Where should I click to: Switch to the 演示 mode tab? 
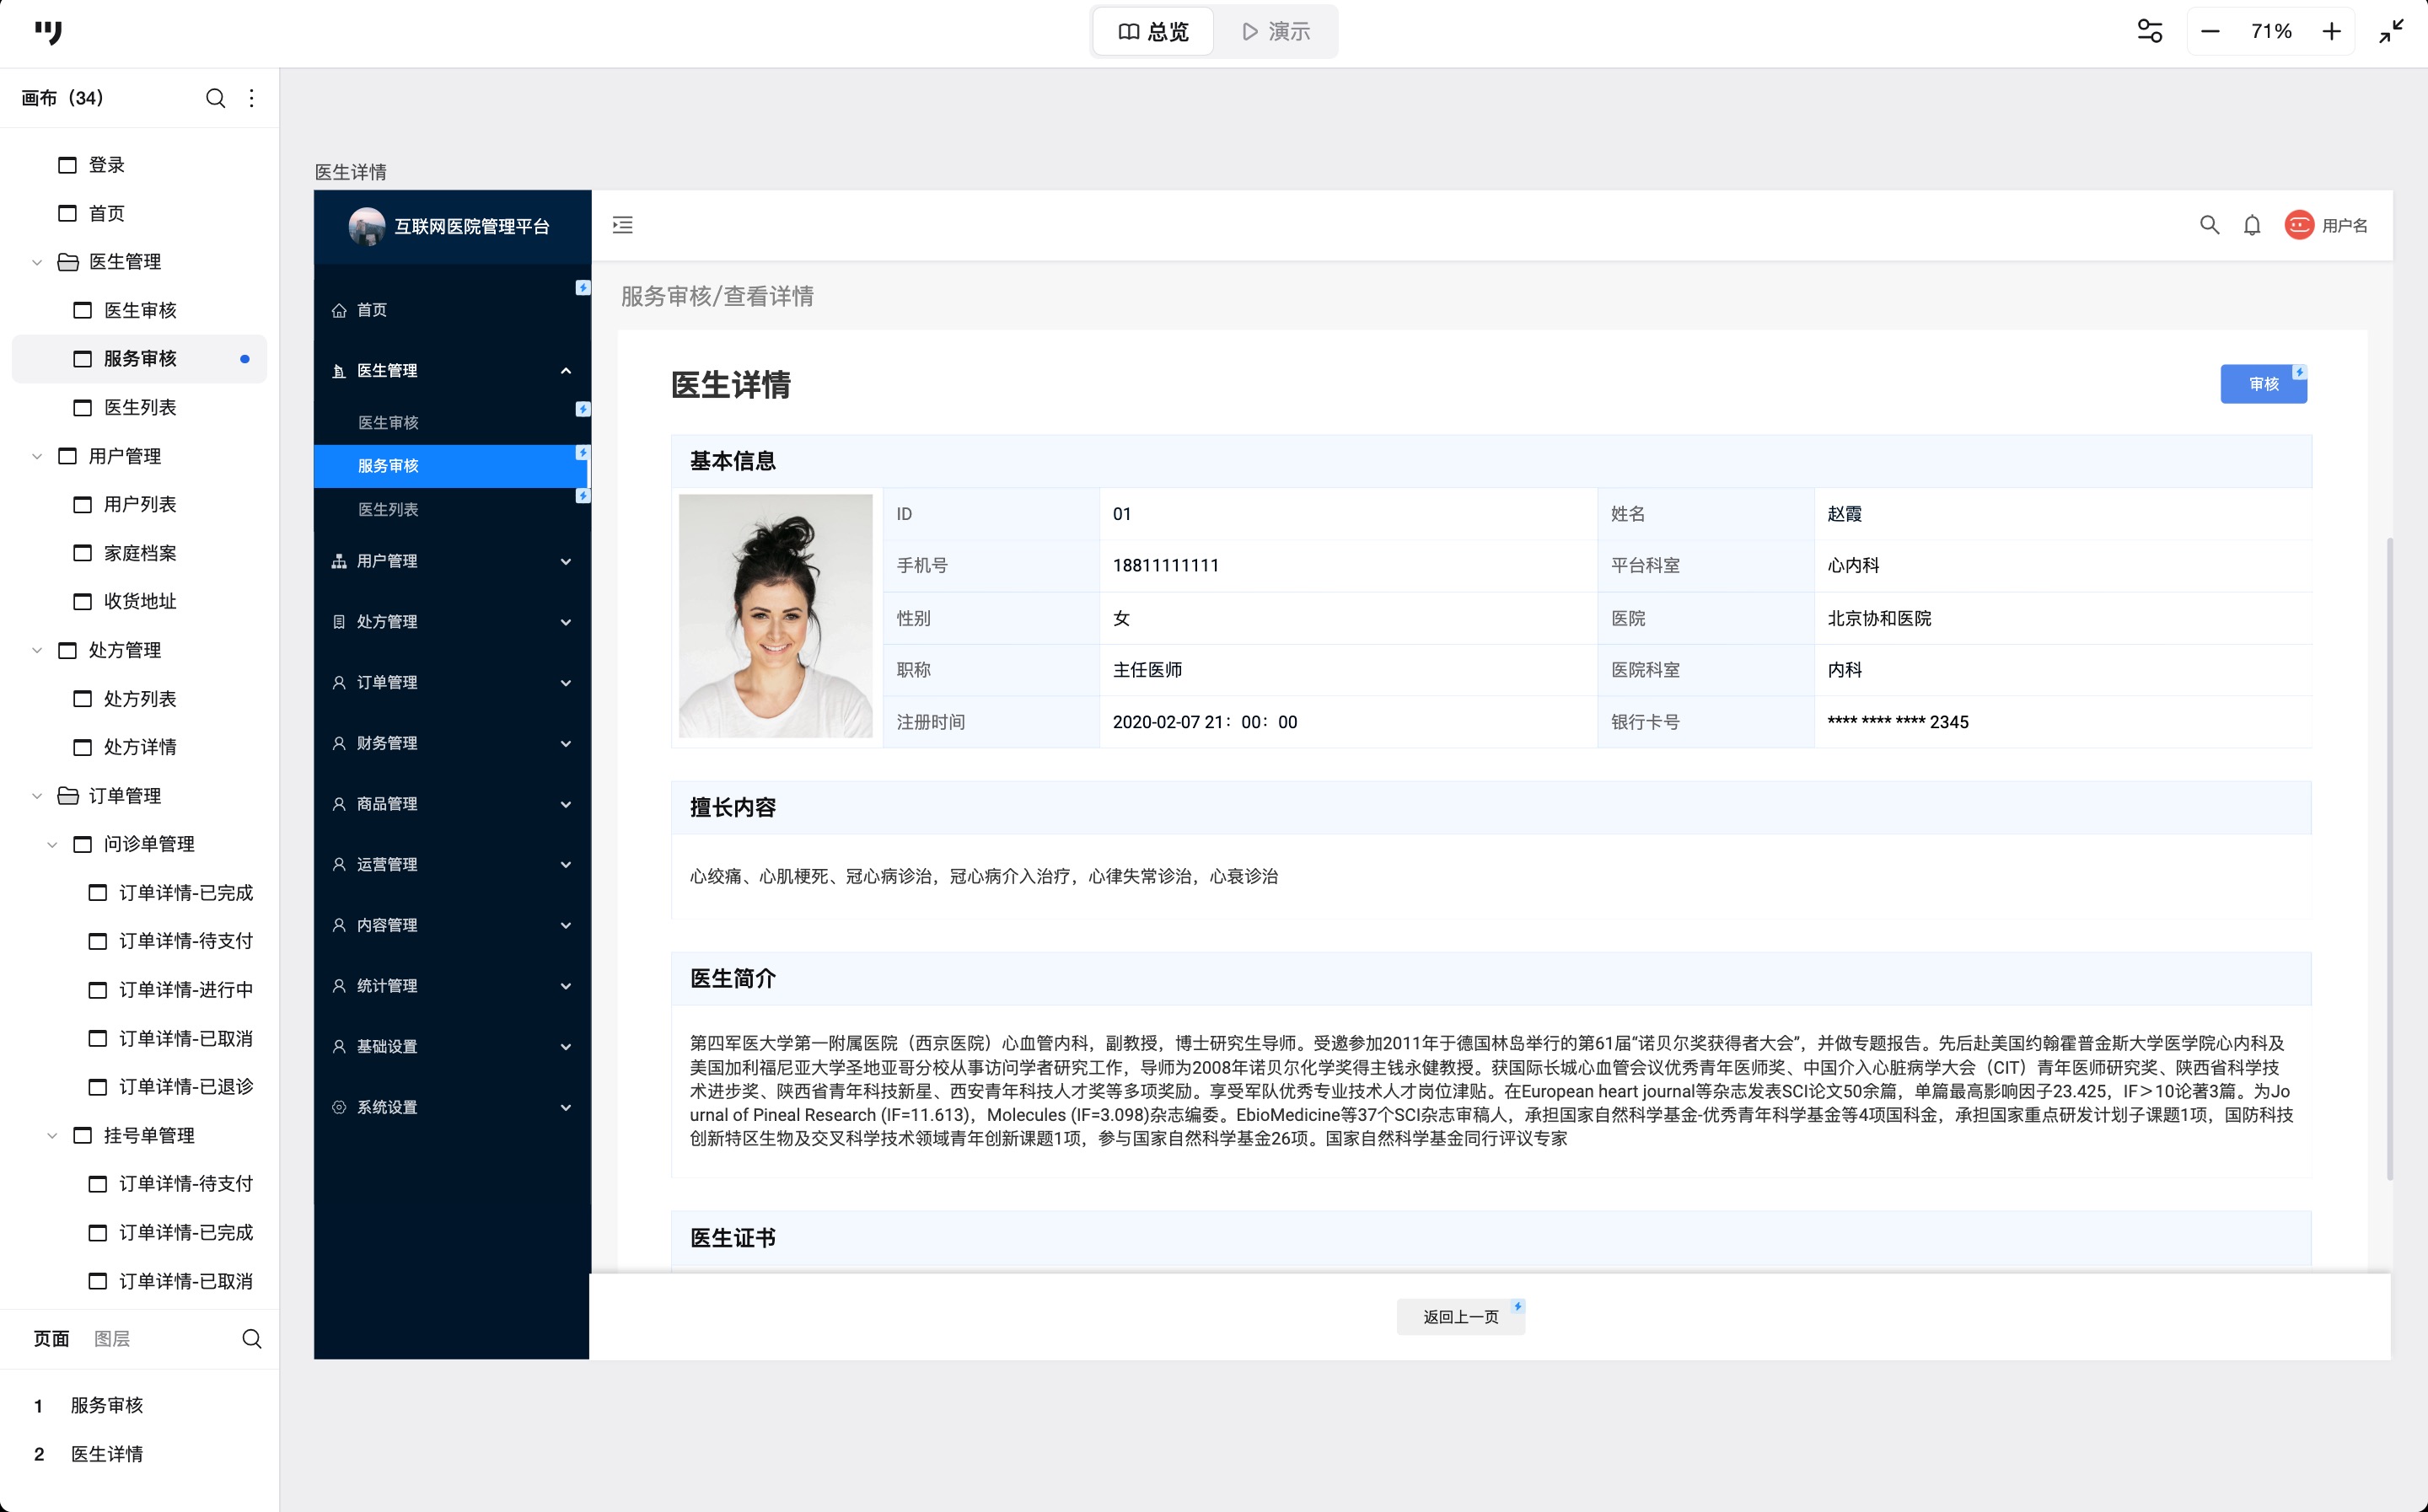[x=1275, y=32]
